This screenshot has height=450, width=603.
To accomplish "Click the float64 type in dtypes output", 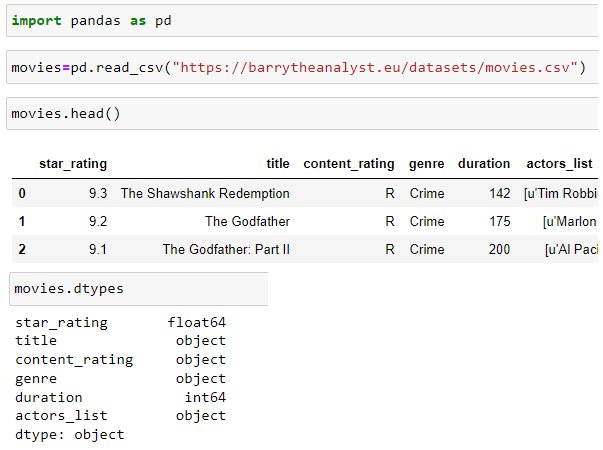I will [x=196, y=322].
